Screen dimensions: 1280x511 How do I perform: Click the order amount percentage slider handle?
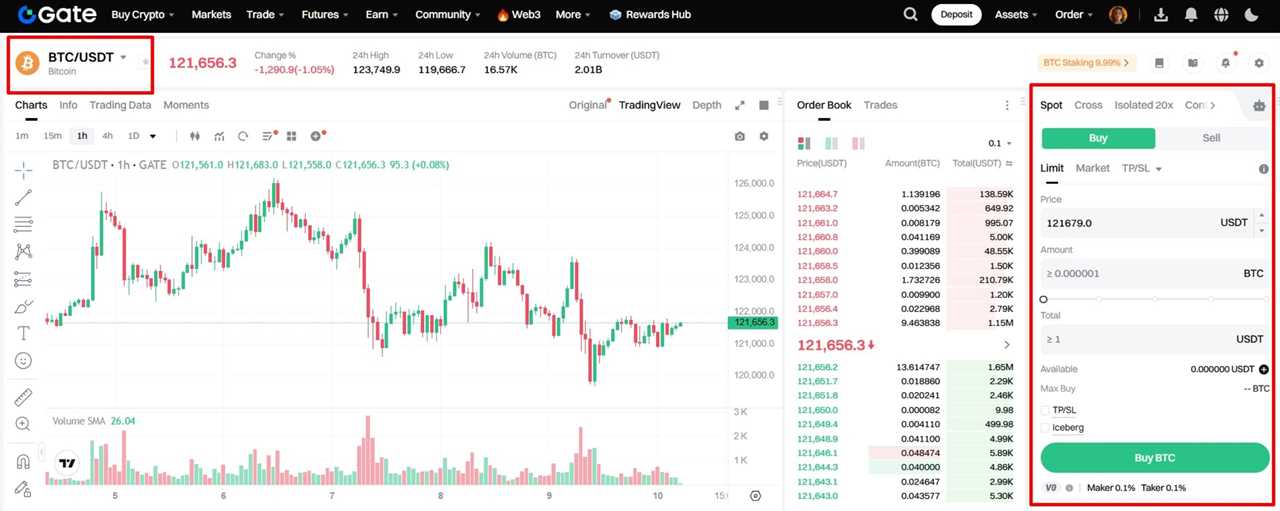click(1044, 299)
